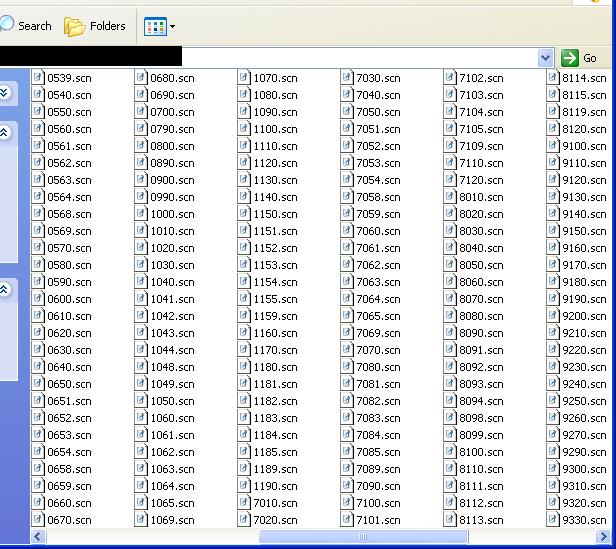Screen dimensions: 616x549
Task: Click the file name 0790.scn
Action: coord(172,129)
